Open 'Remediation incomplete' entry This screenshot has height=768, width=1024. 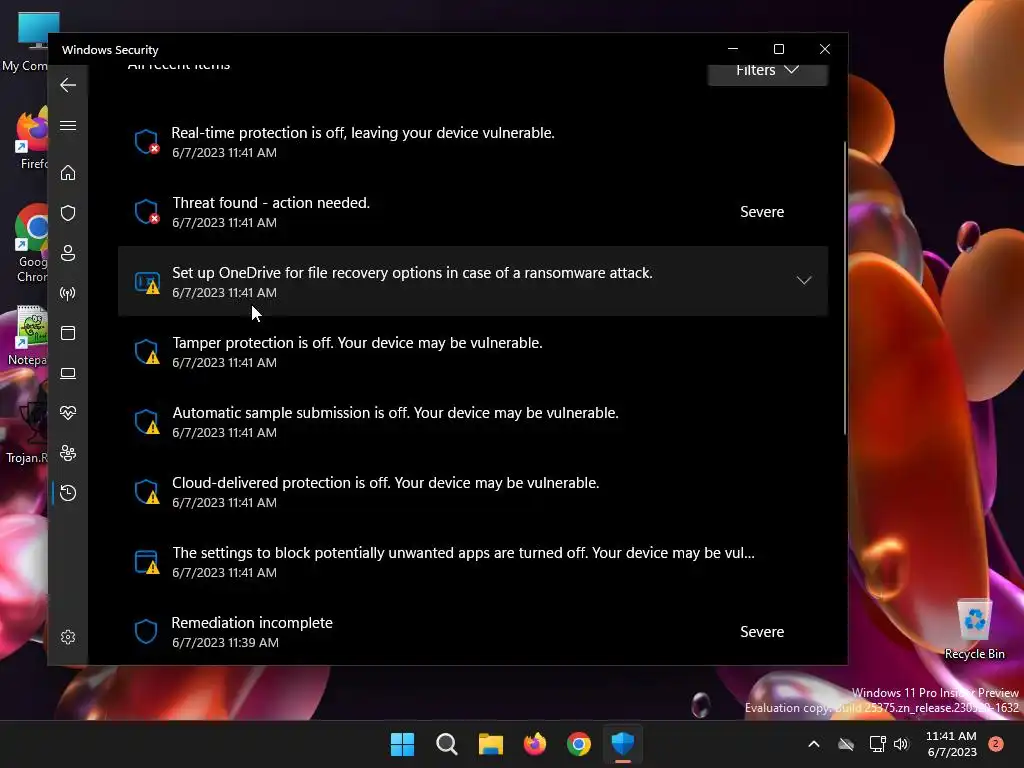click(x=473, y=632)
